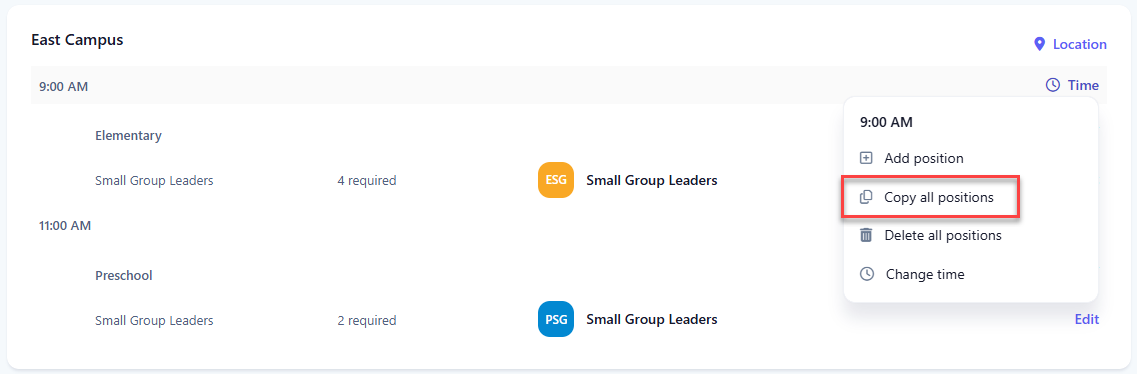
Task: Click the clock icon for Change time
Action: 867,275
